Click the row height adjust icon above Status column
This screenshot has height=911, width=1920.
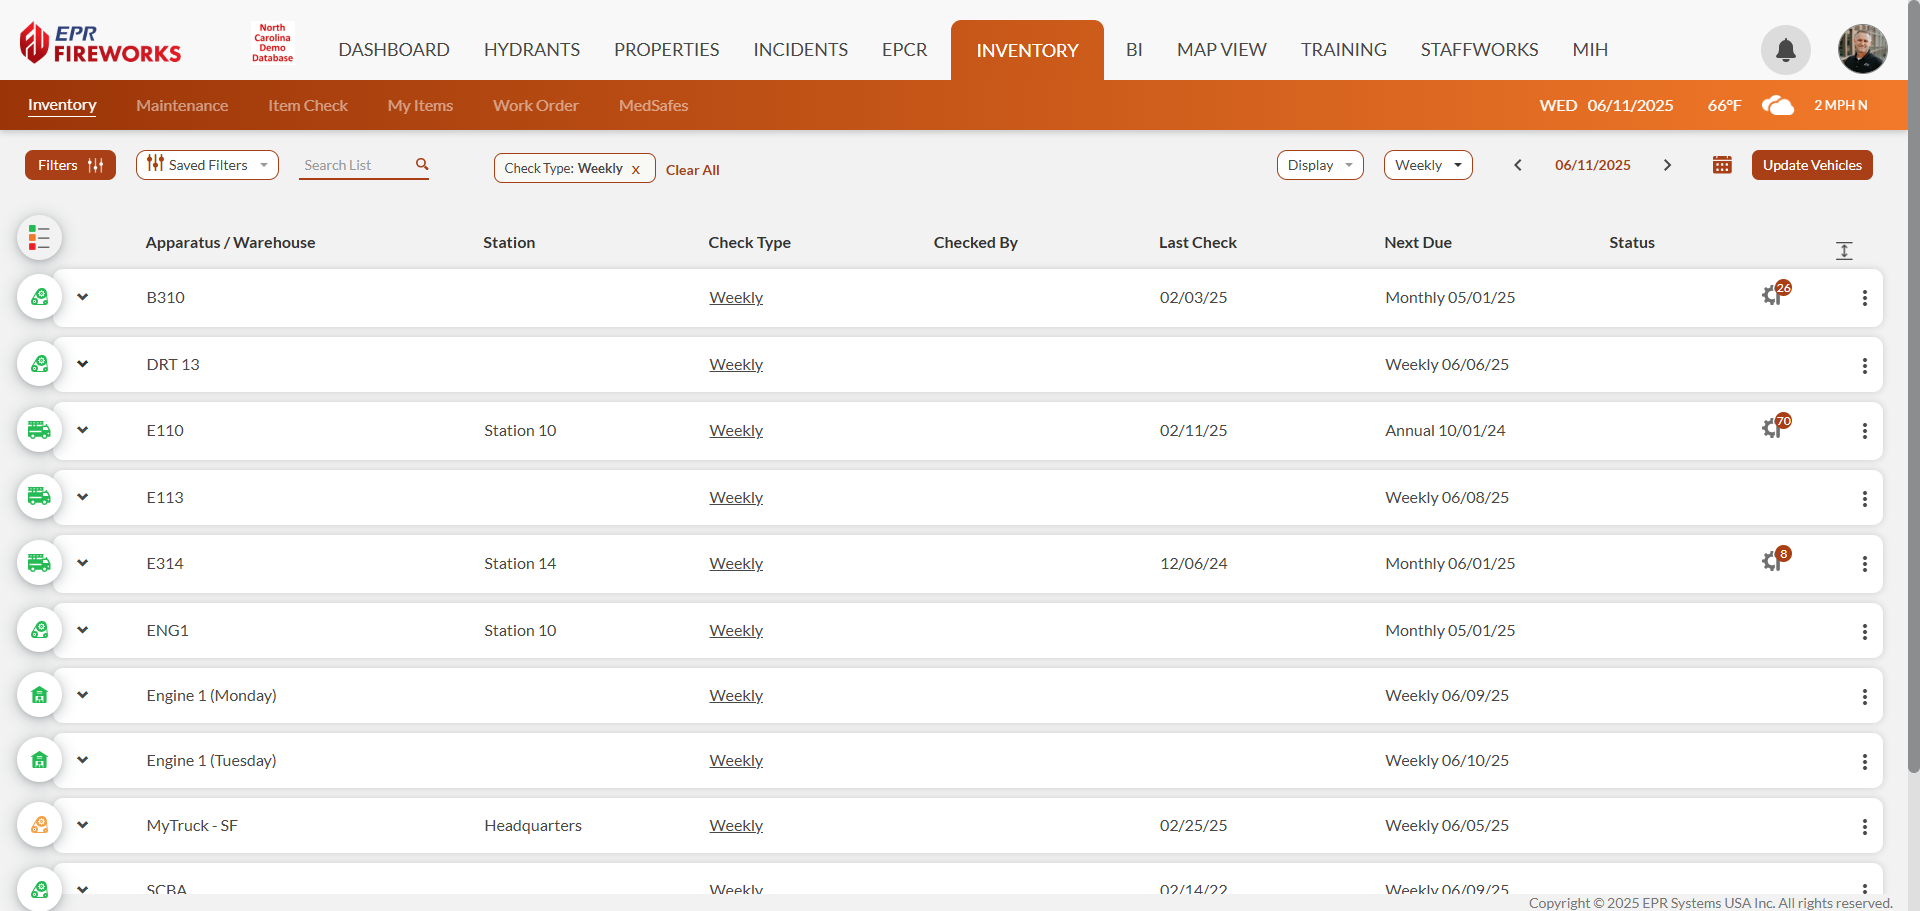[1844, 250]
